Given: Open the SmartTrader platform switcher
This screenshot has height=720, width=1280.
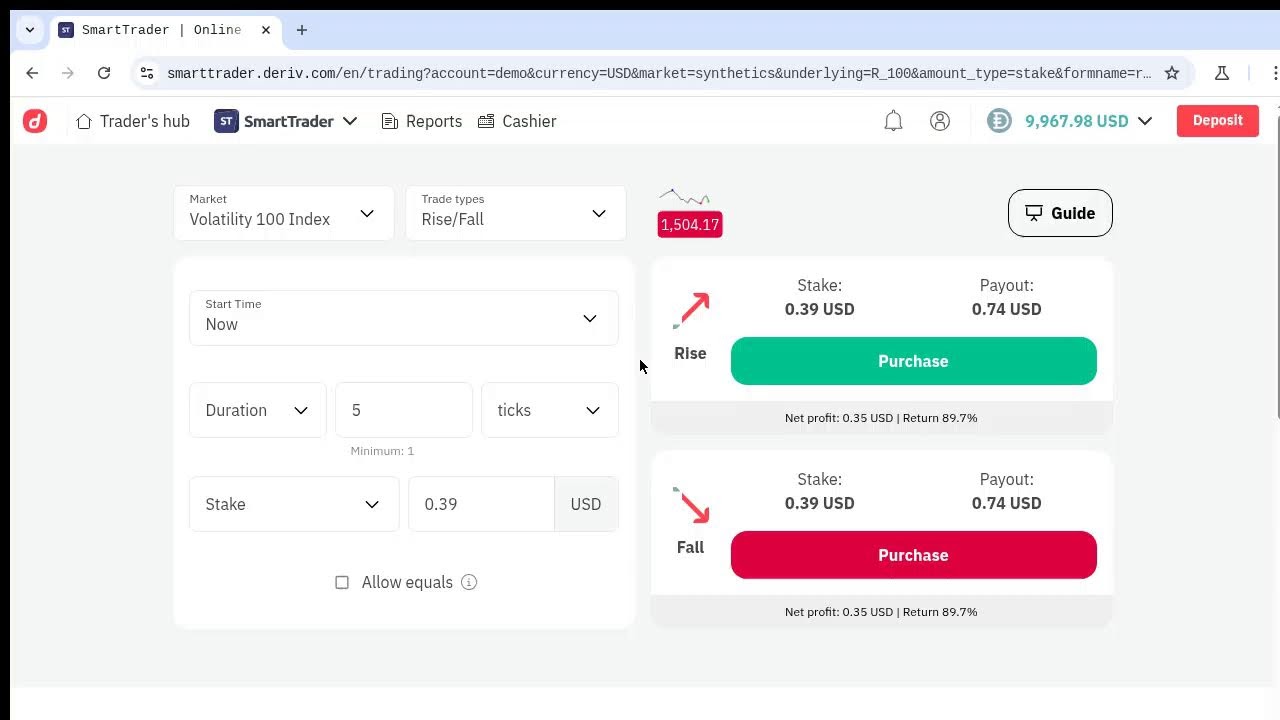Looking at the screenshot, I should (286, 121).
